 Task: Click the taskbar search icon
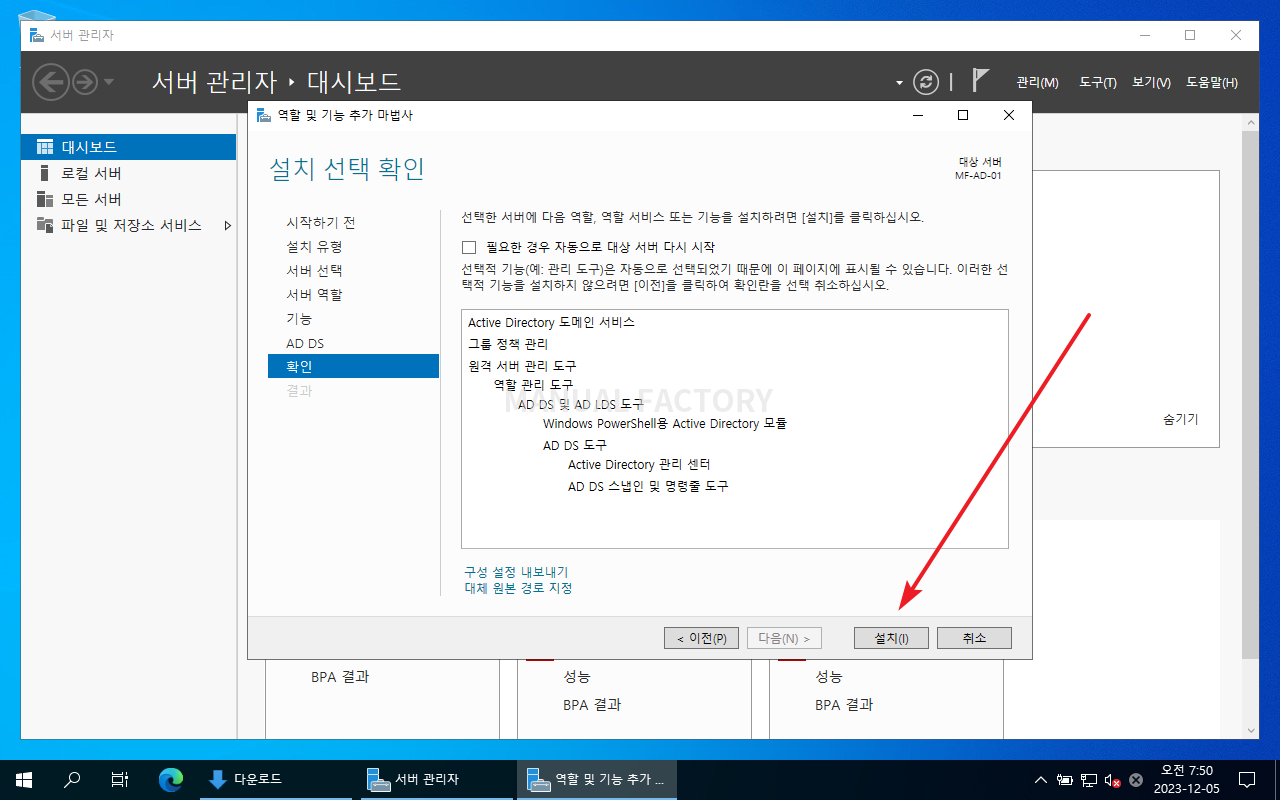[72, 779]
